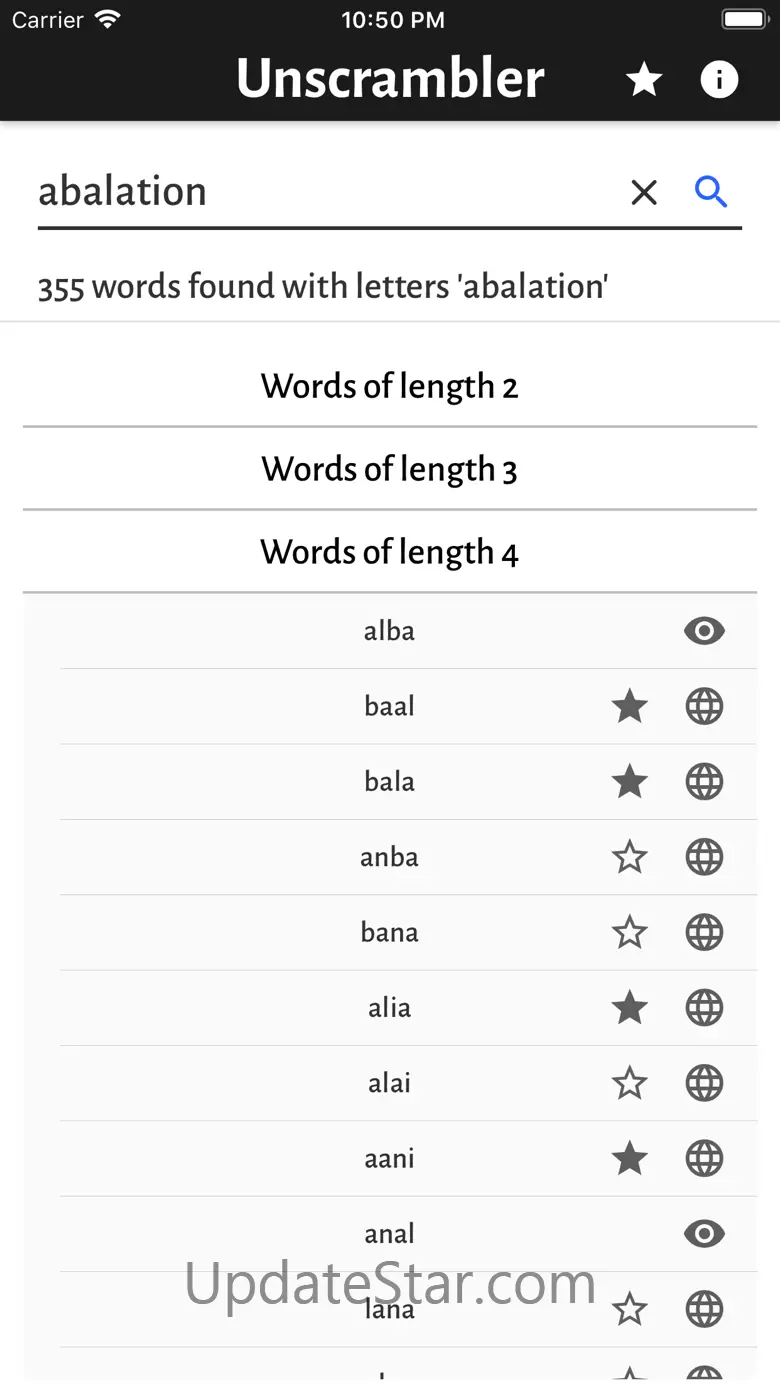This screenshot has width=780, height=1387.
Task: Tap the blue search magnifier icon
Action: [711, 191]
